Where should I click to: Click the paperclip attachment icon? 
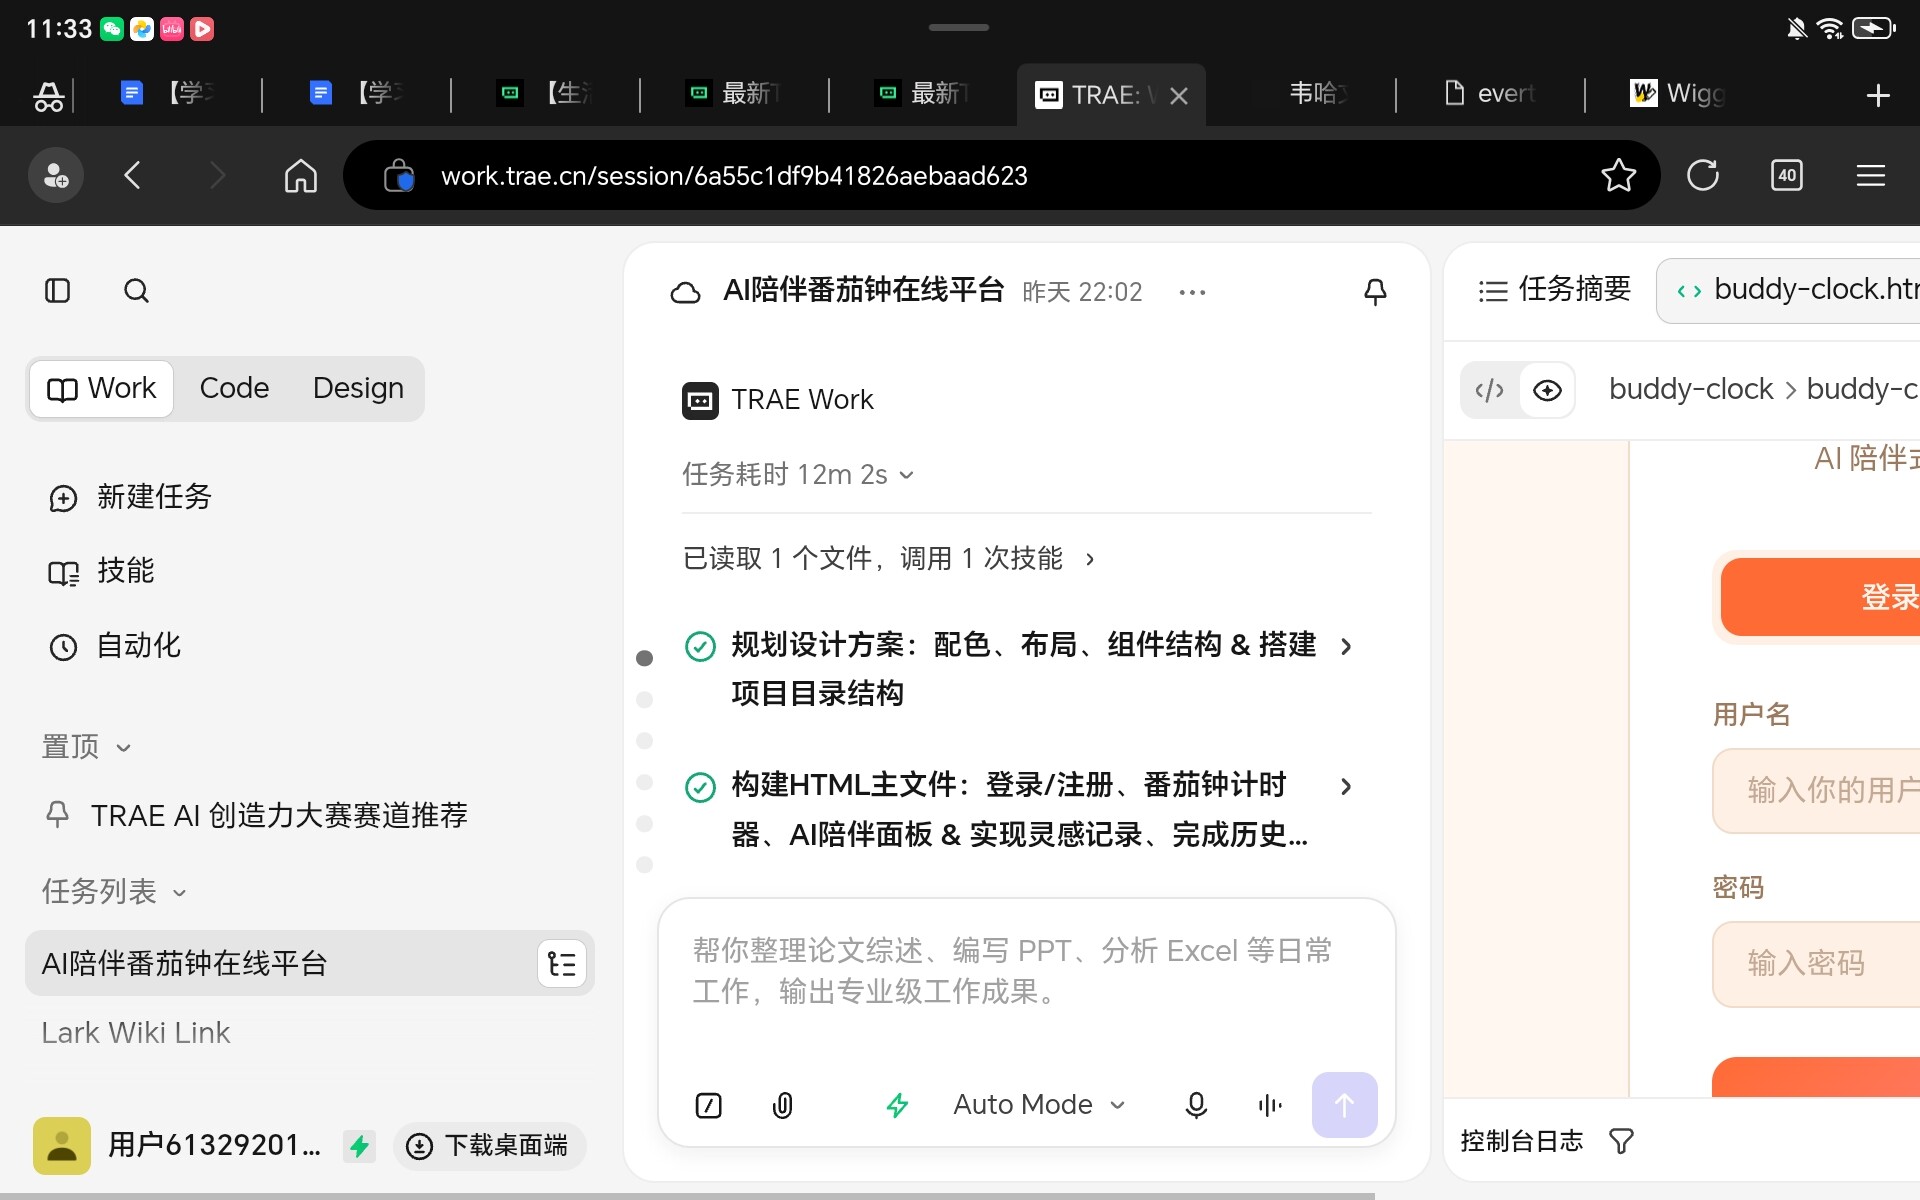[783, 1105]
